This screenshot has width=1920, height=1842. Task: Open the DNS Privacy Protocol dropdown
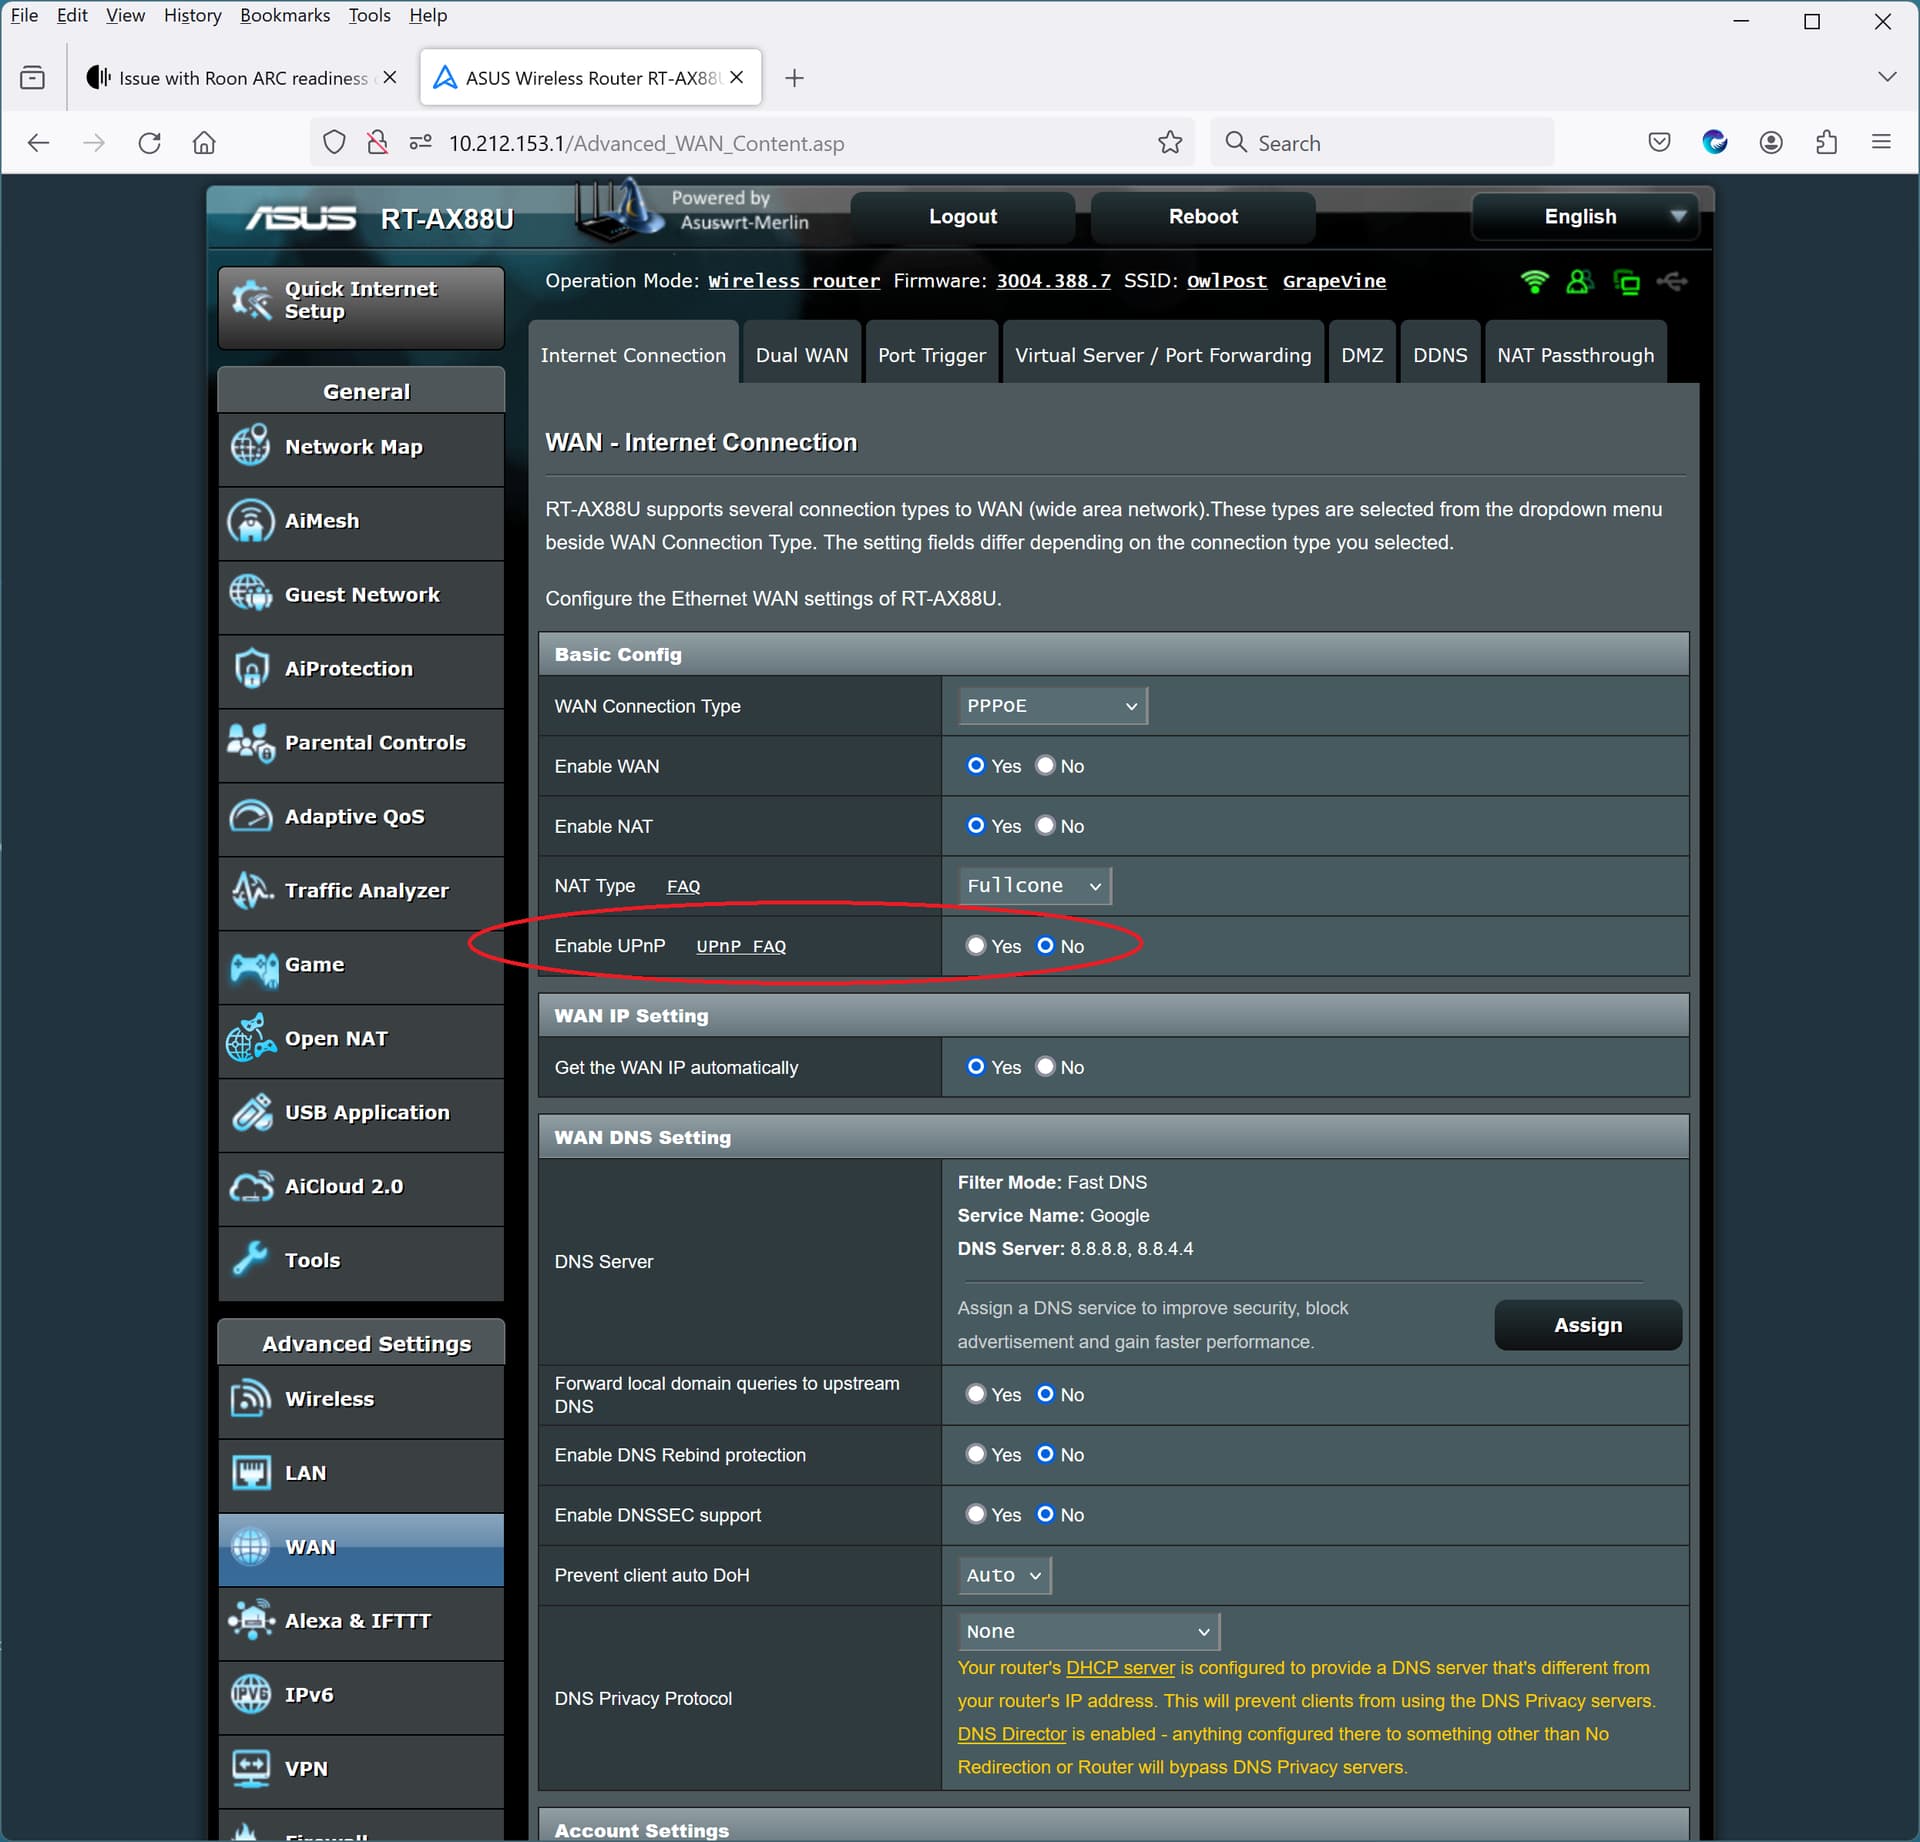pos(1087,1631)
